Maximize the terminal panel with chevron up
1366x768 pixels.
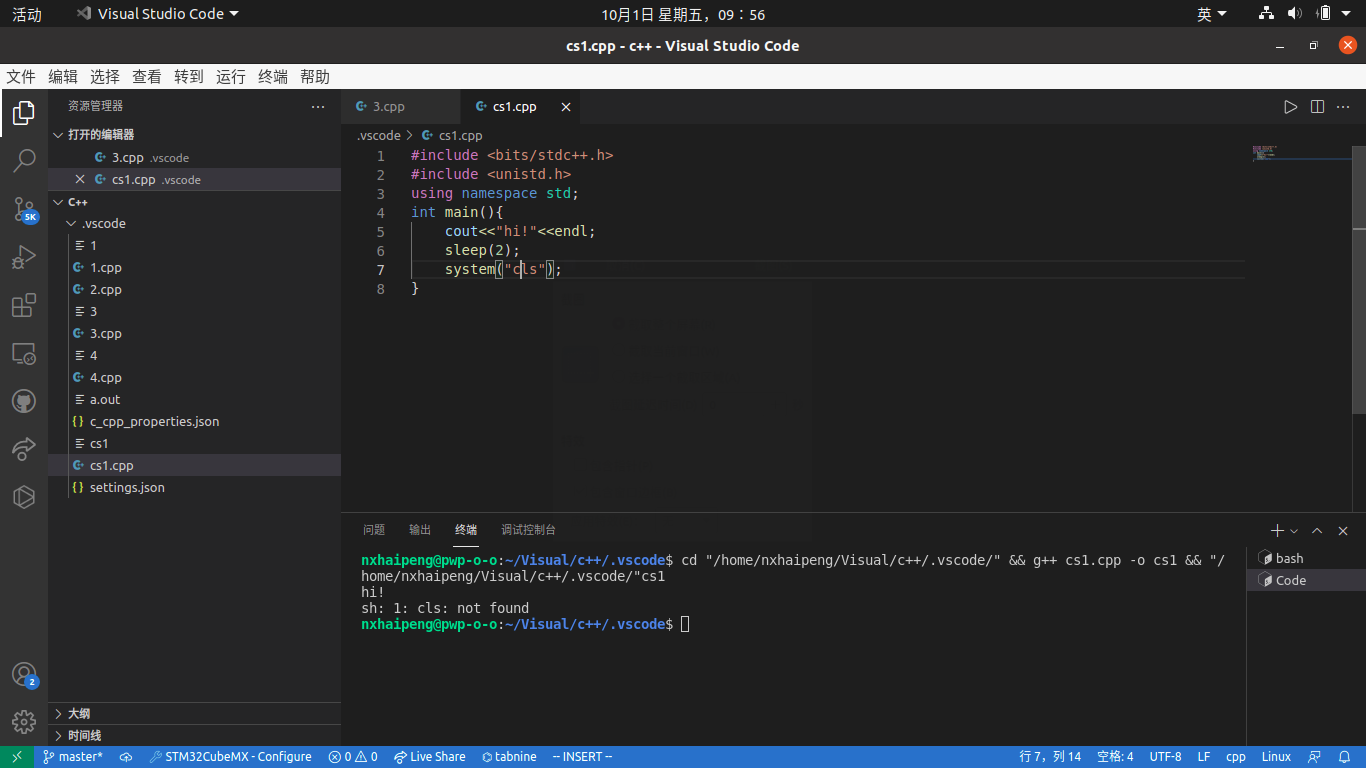1317,531
